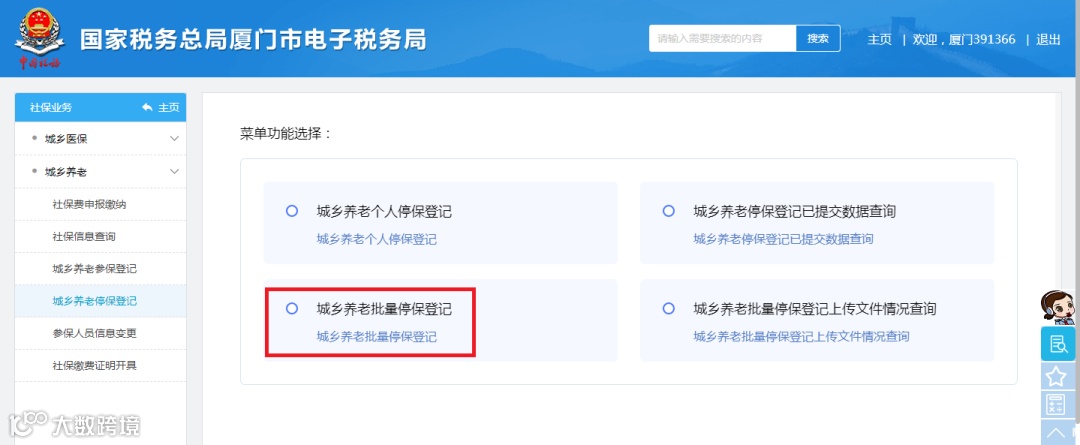
Task: Click 退出 to log out
Action: point(1048,39)
